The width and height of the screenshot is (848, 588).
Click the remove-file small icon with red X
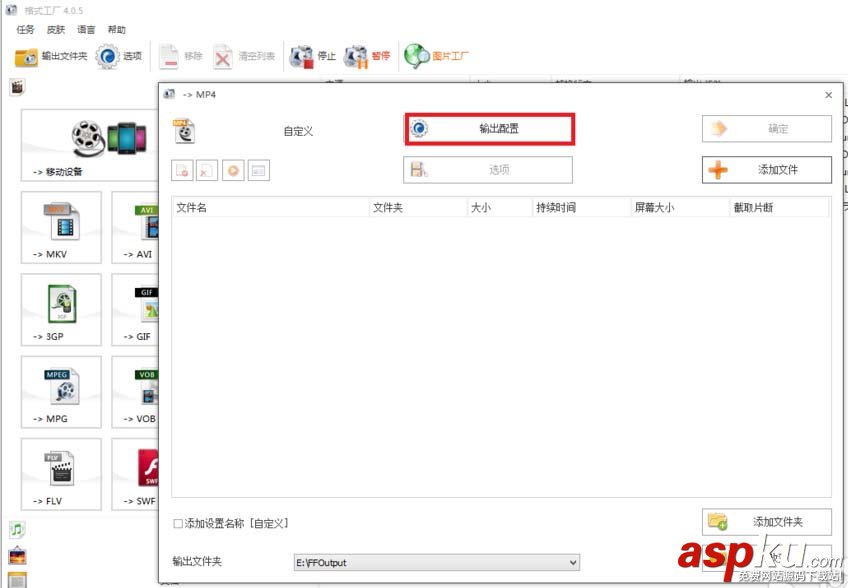[x=207, y=170]
